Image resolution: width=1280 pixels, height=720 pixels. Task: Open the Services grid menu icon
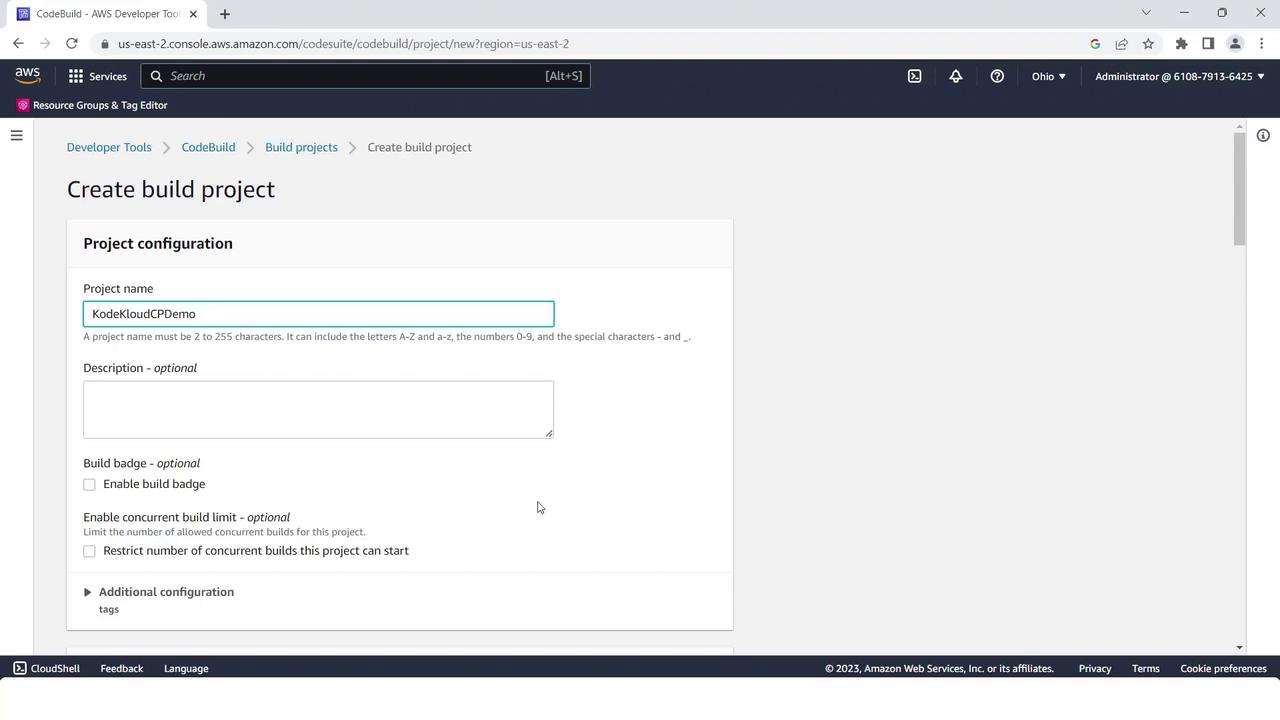pyautogui.click(x=76, y=76)
